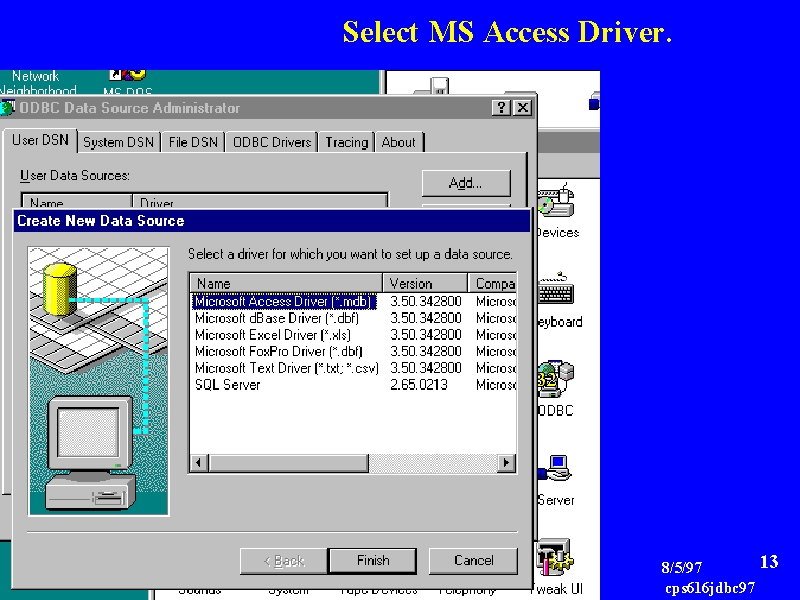The width and height of the screenshot is (800, 600).
Task: Click the version cell of the Excel driver row
Action: click(426, 335)
